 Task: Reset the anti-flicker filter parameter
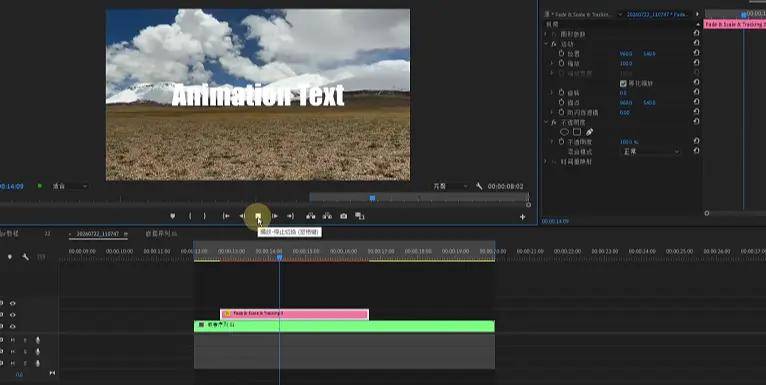[696, 111]
